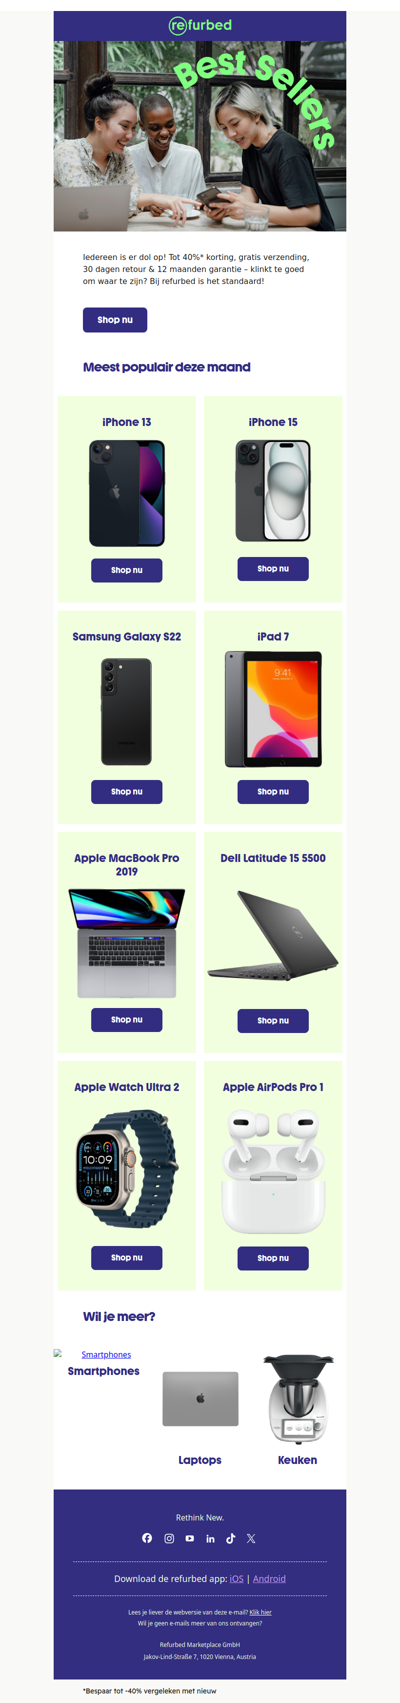This screenshot has height=1703, width=400.
Task: Select the Keuken kitchen appliance image
Action: 297,1400
